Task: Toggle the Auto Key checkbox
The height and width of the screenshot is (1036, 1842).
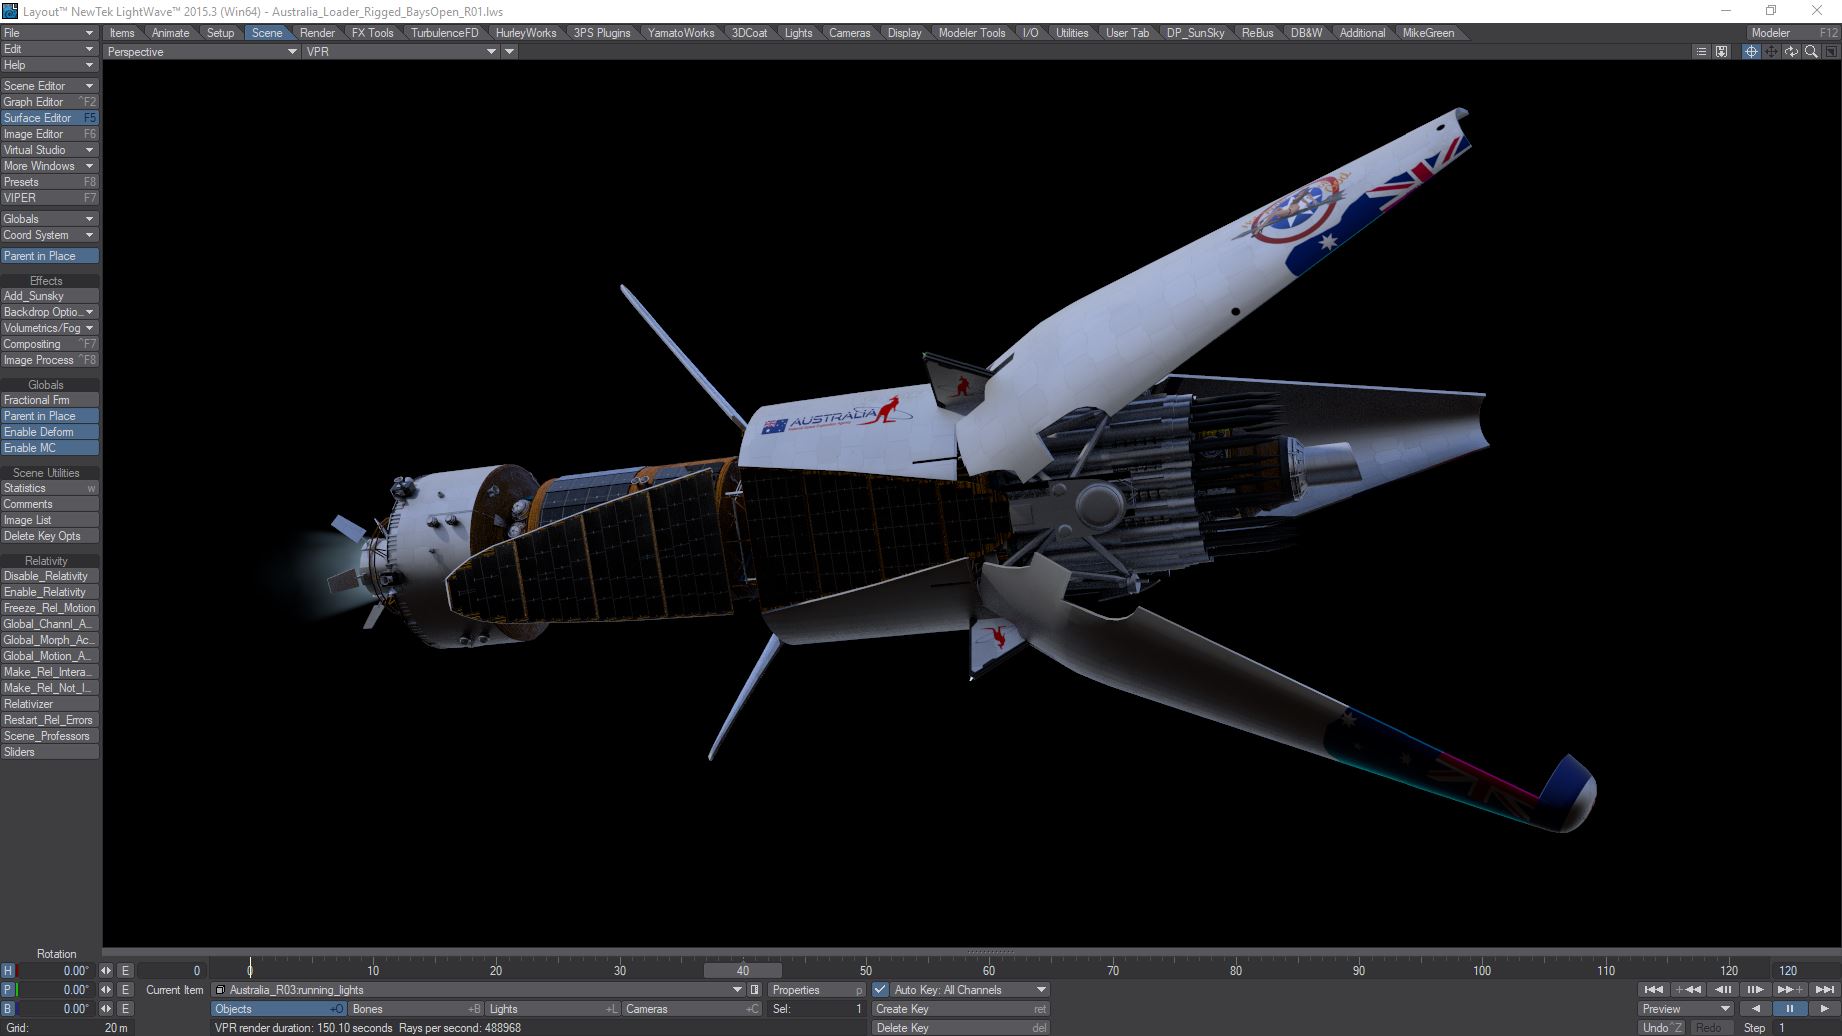Action: click(x=880, y=990)
